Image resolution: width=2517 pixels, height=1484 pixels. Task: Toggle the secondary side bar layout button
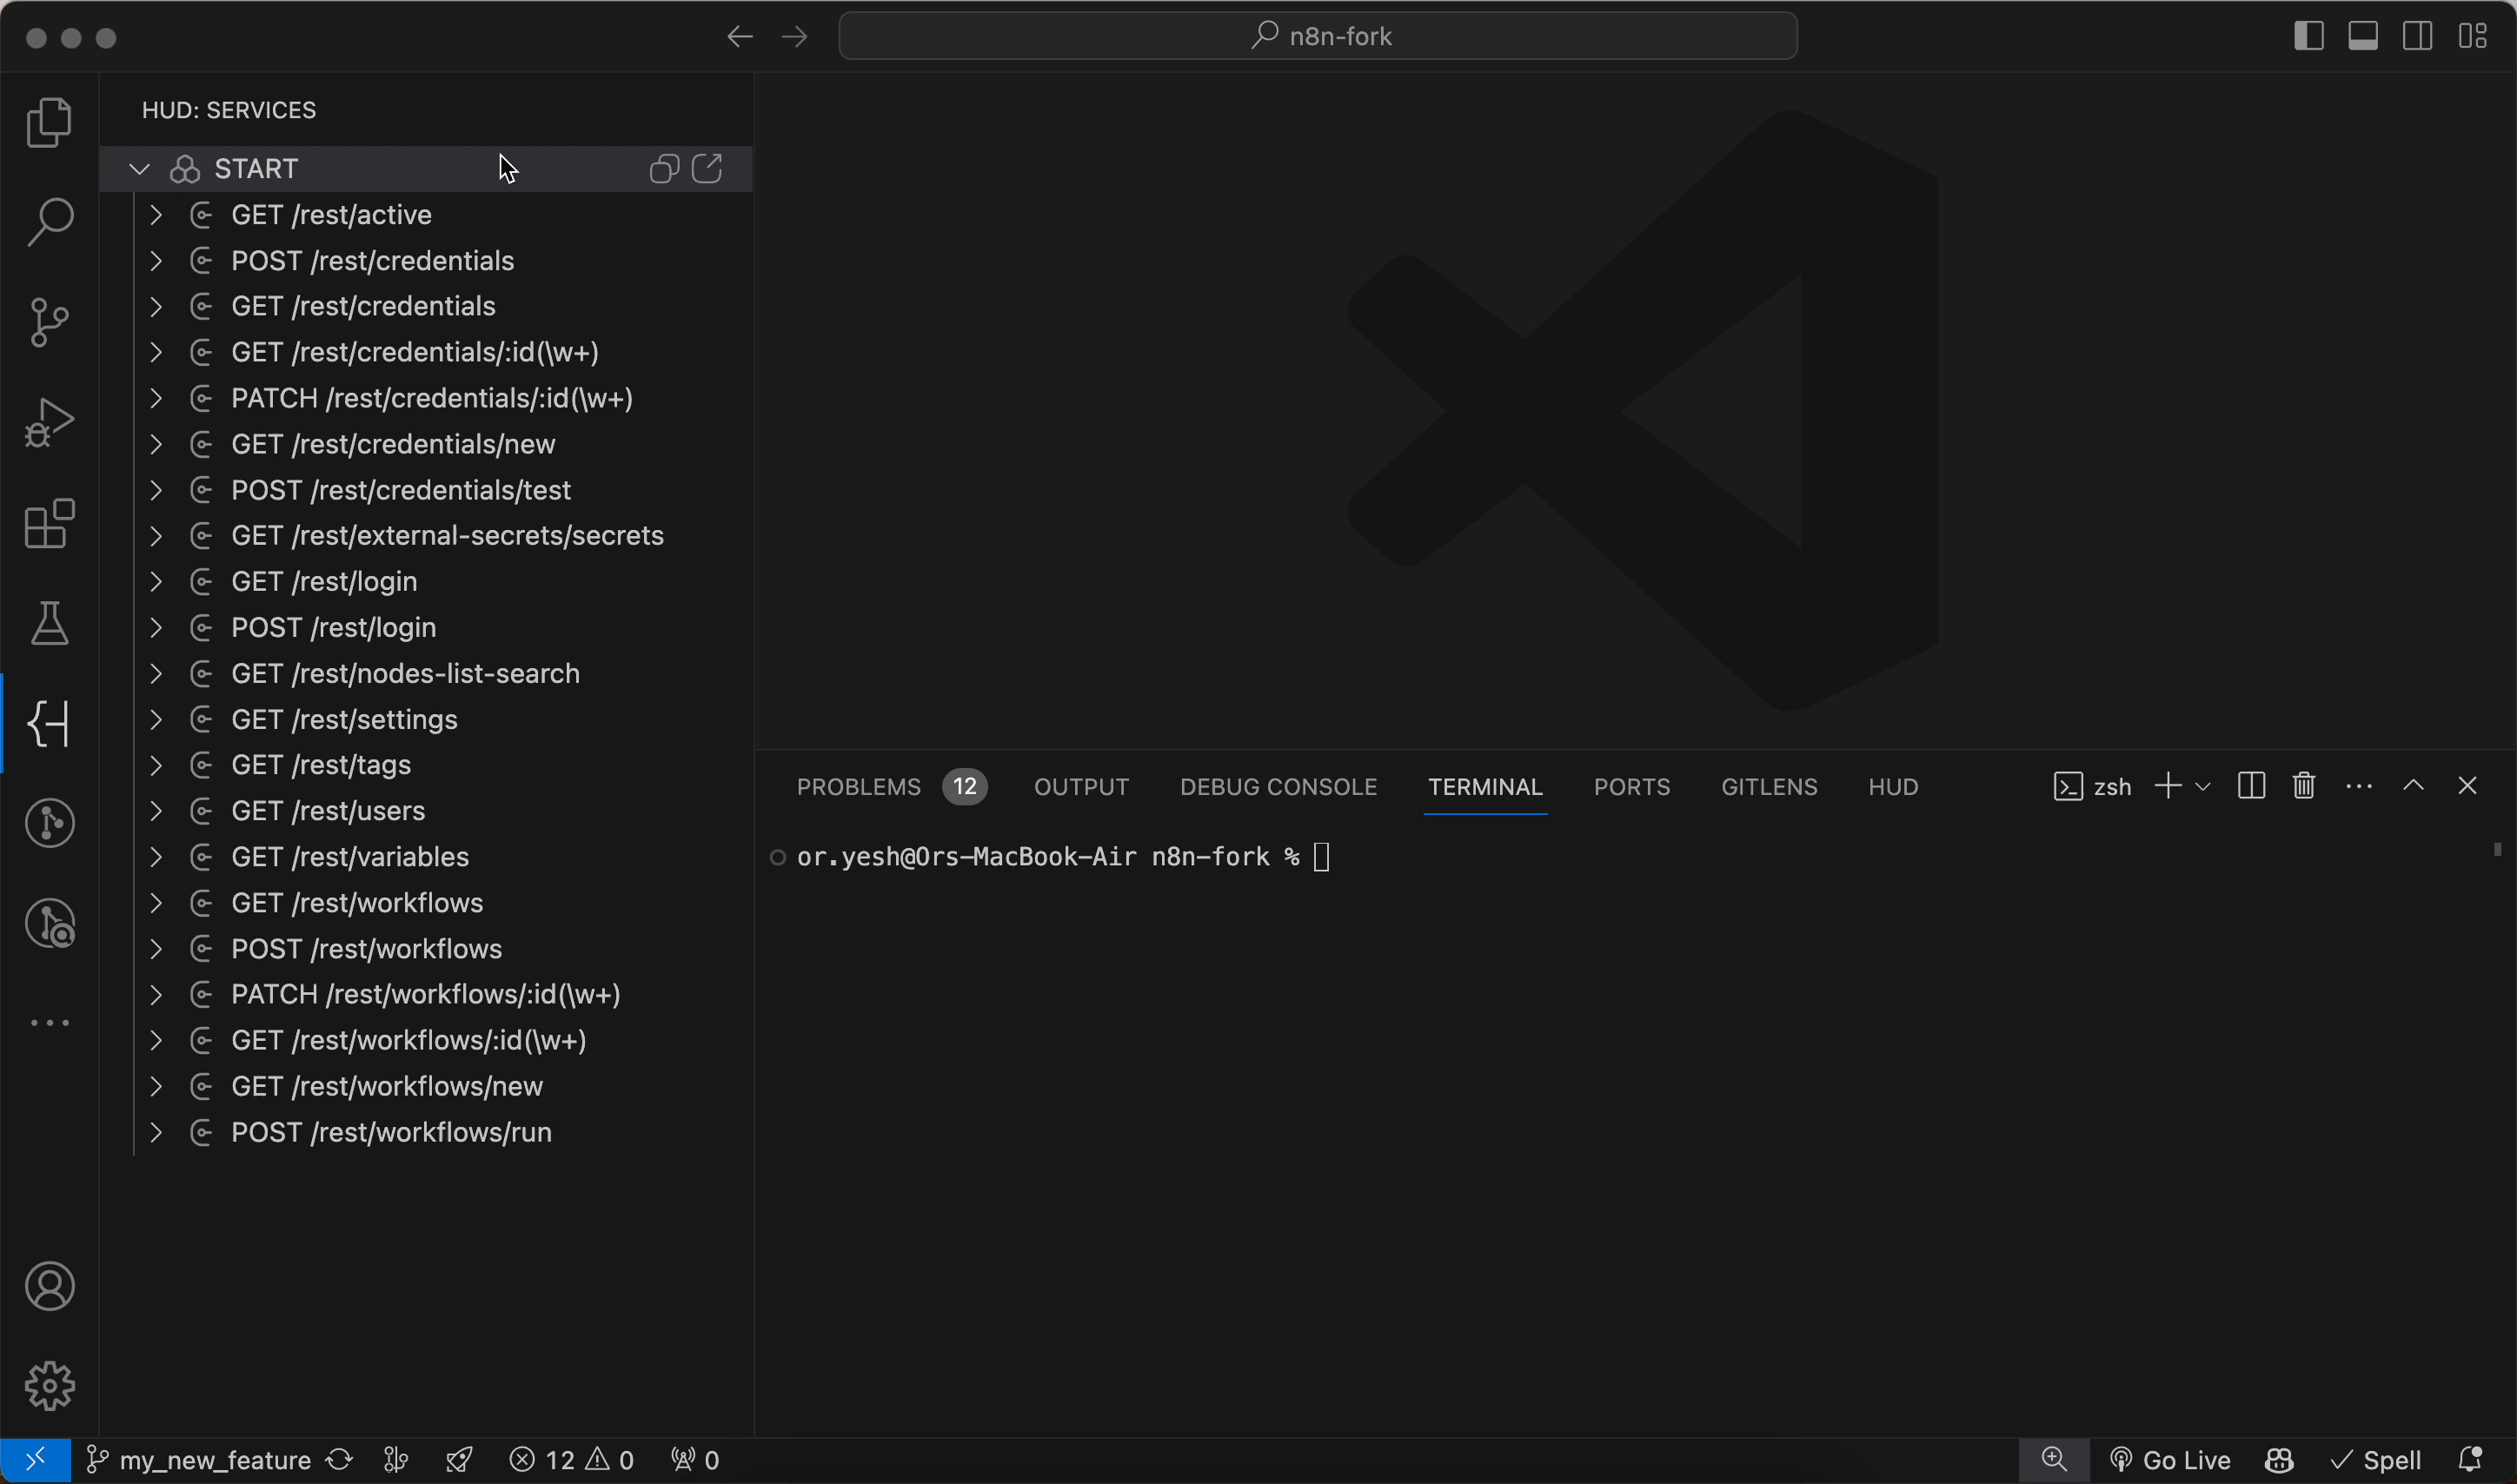click(x=2418, y=36)
